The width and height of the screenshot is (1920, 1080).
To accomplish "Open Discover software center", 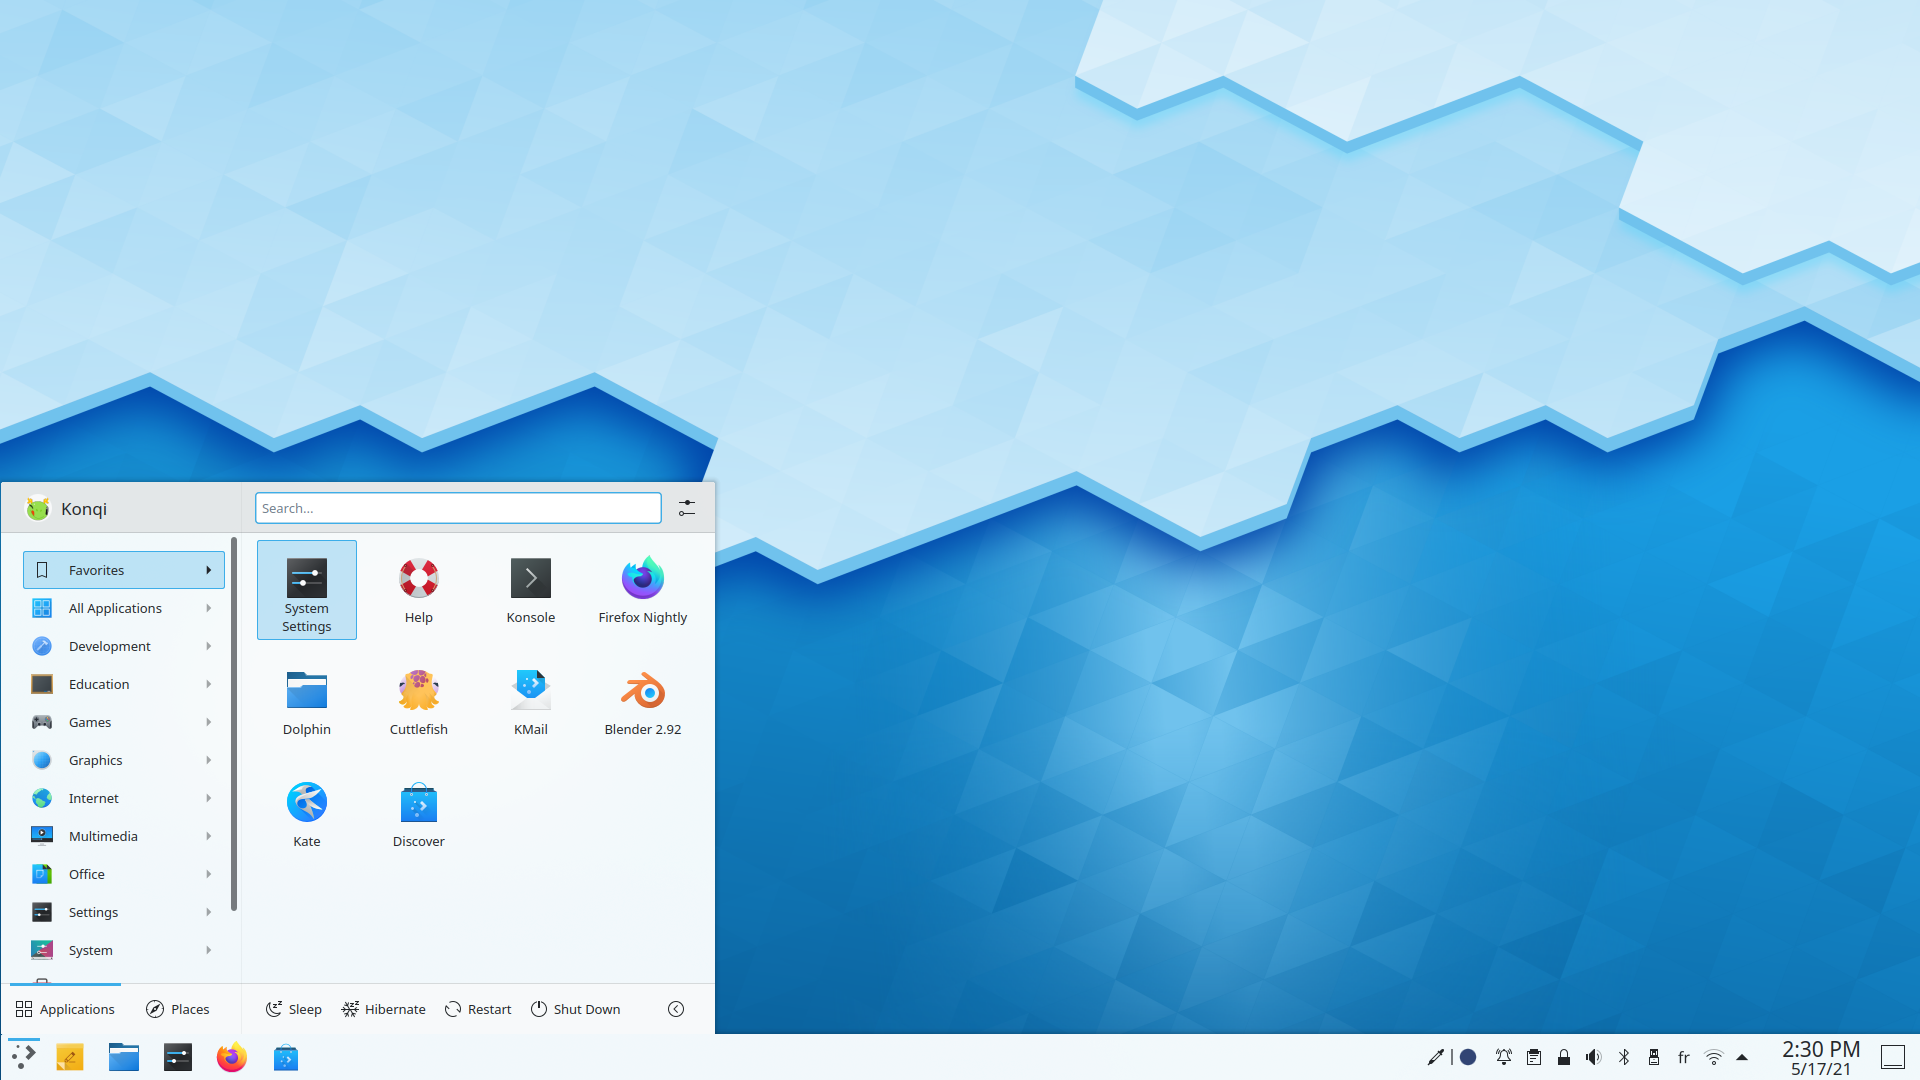I will pos(418,811).
